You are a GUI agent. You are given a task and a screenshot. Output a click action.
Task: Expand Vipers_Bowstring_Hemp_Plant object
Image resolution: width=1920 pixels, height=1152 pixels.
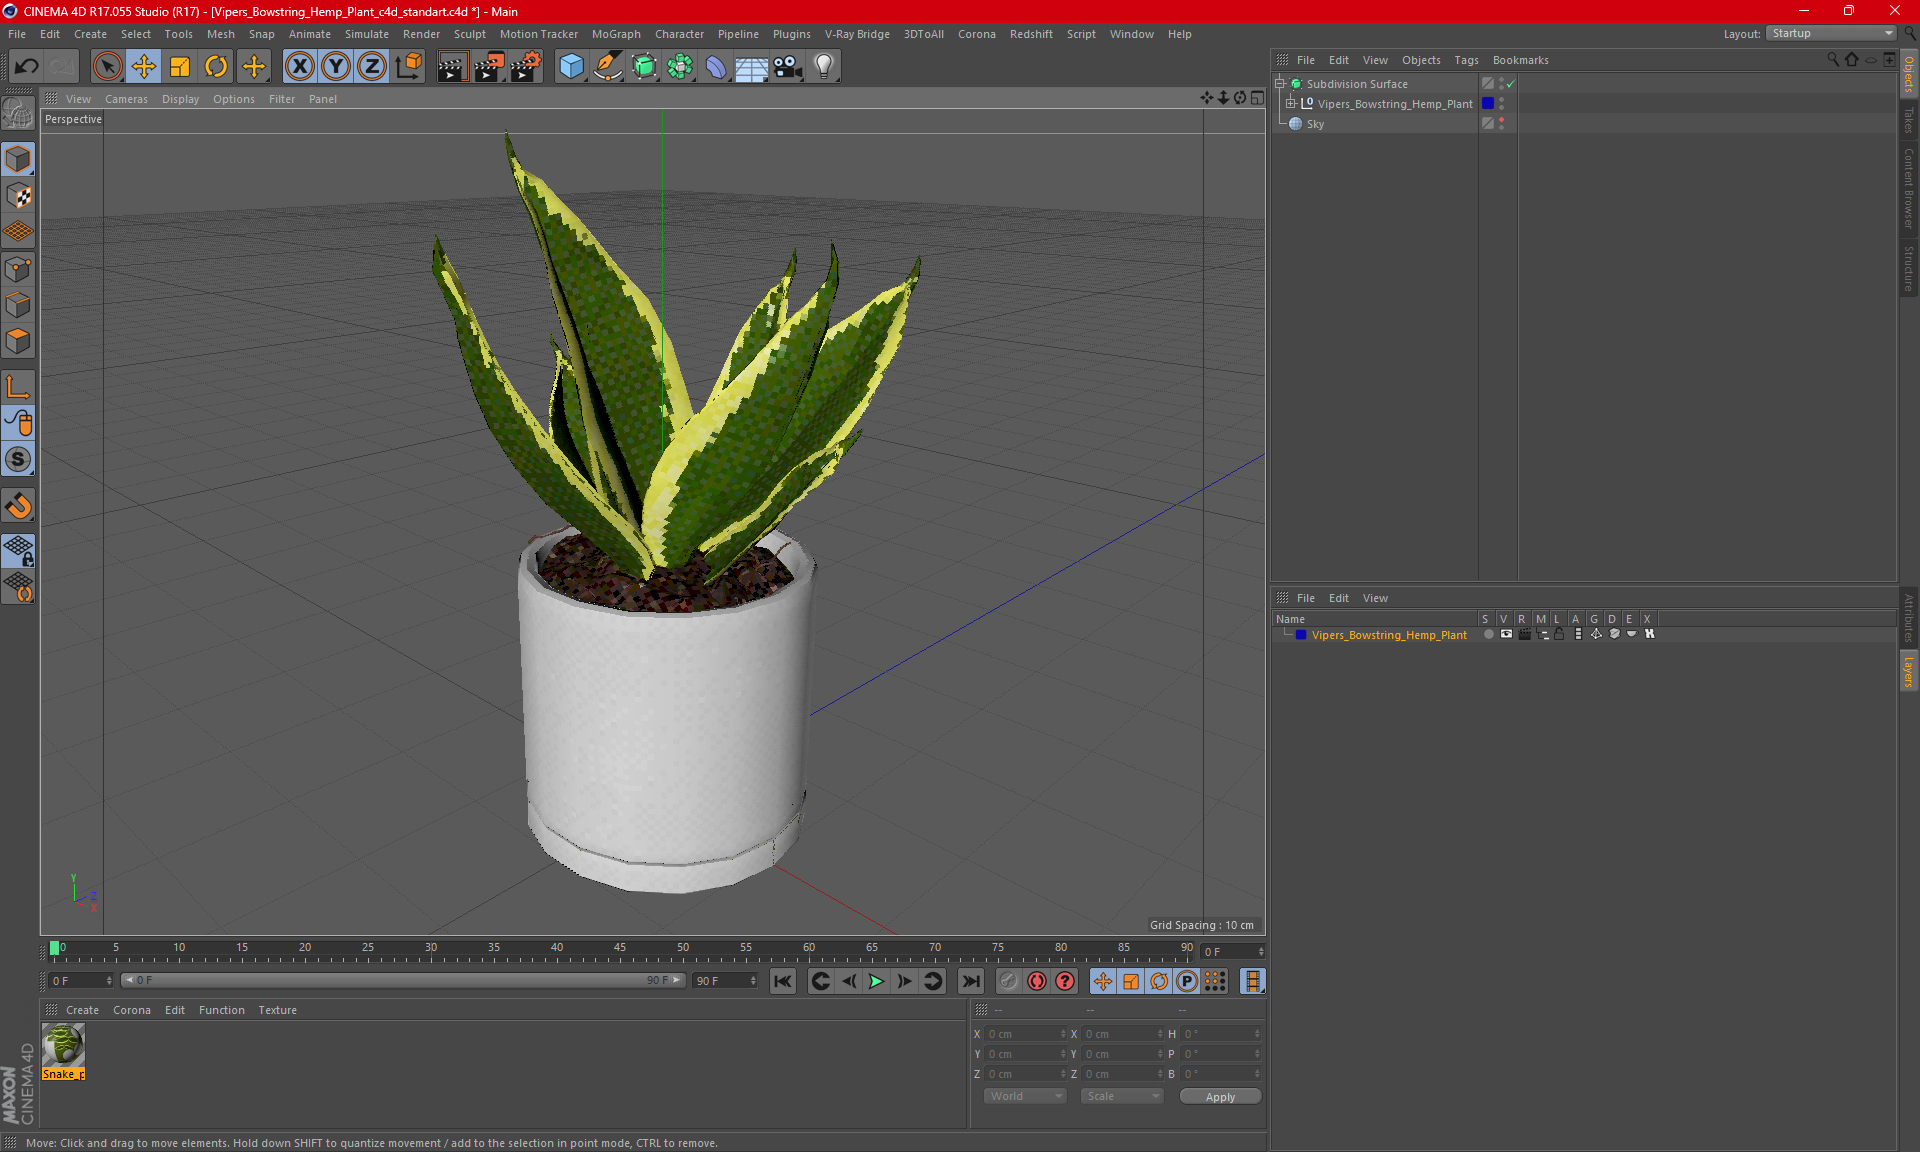click(x=1290, y=104)
